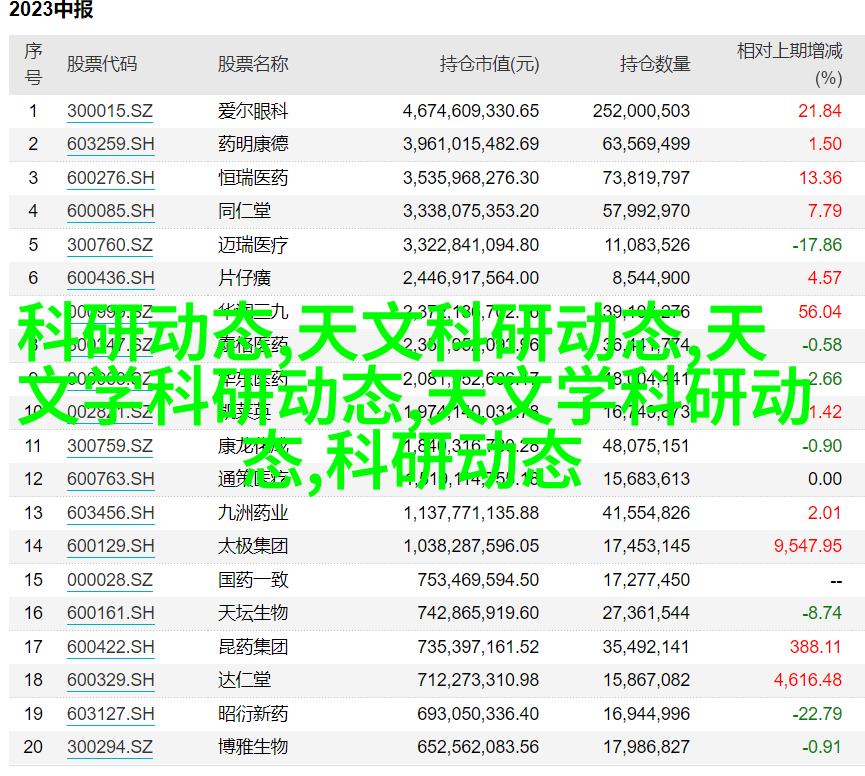Select market value 753,469,594.50
The width and height of the screenshot is (865, 776).
(x=478, y=580)
